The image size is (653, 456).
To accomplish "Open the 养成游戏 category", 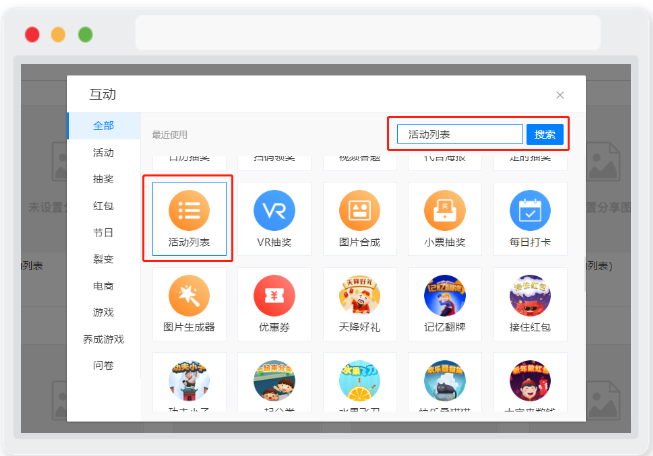I will tap(104, 339).
